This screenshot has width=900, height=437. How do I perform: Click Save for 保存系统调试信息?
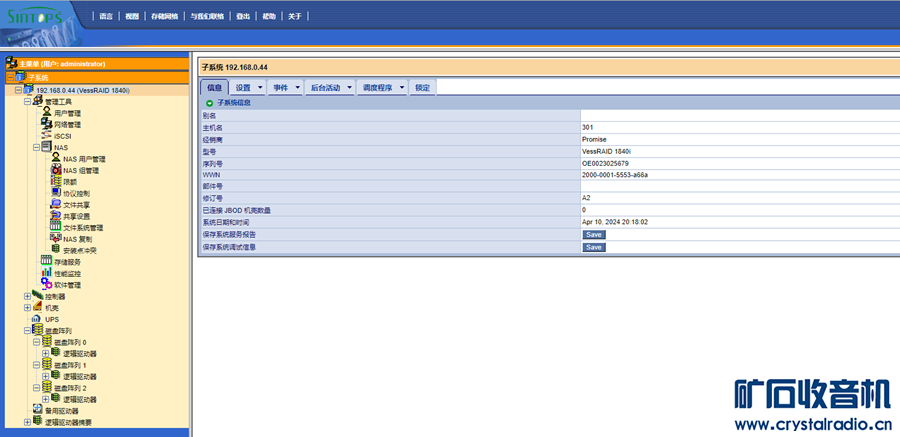point(593,247)
